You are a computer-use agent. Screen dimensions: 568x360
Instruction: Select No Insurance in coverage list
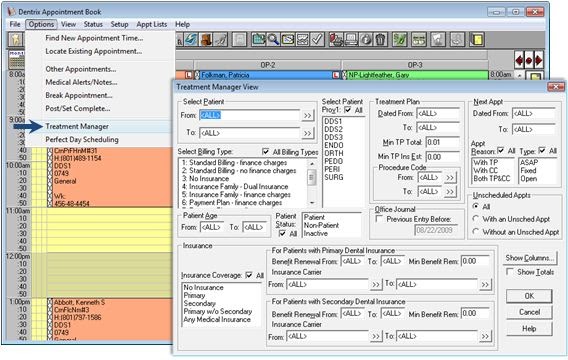coord(203,287)
